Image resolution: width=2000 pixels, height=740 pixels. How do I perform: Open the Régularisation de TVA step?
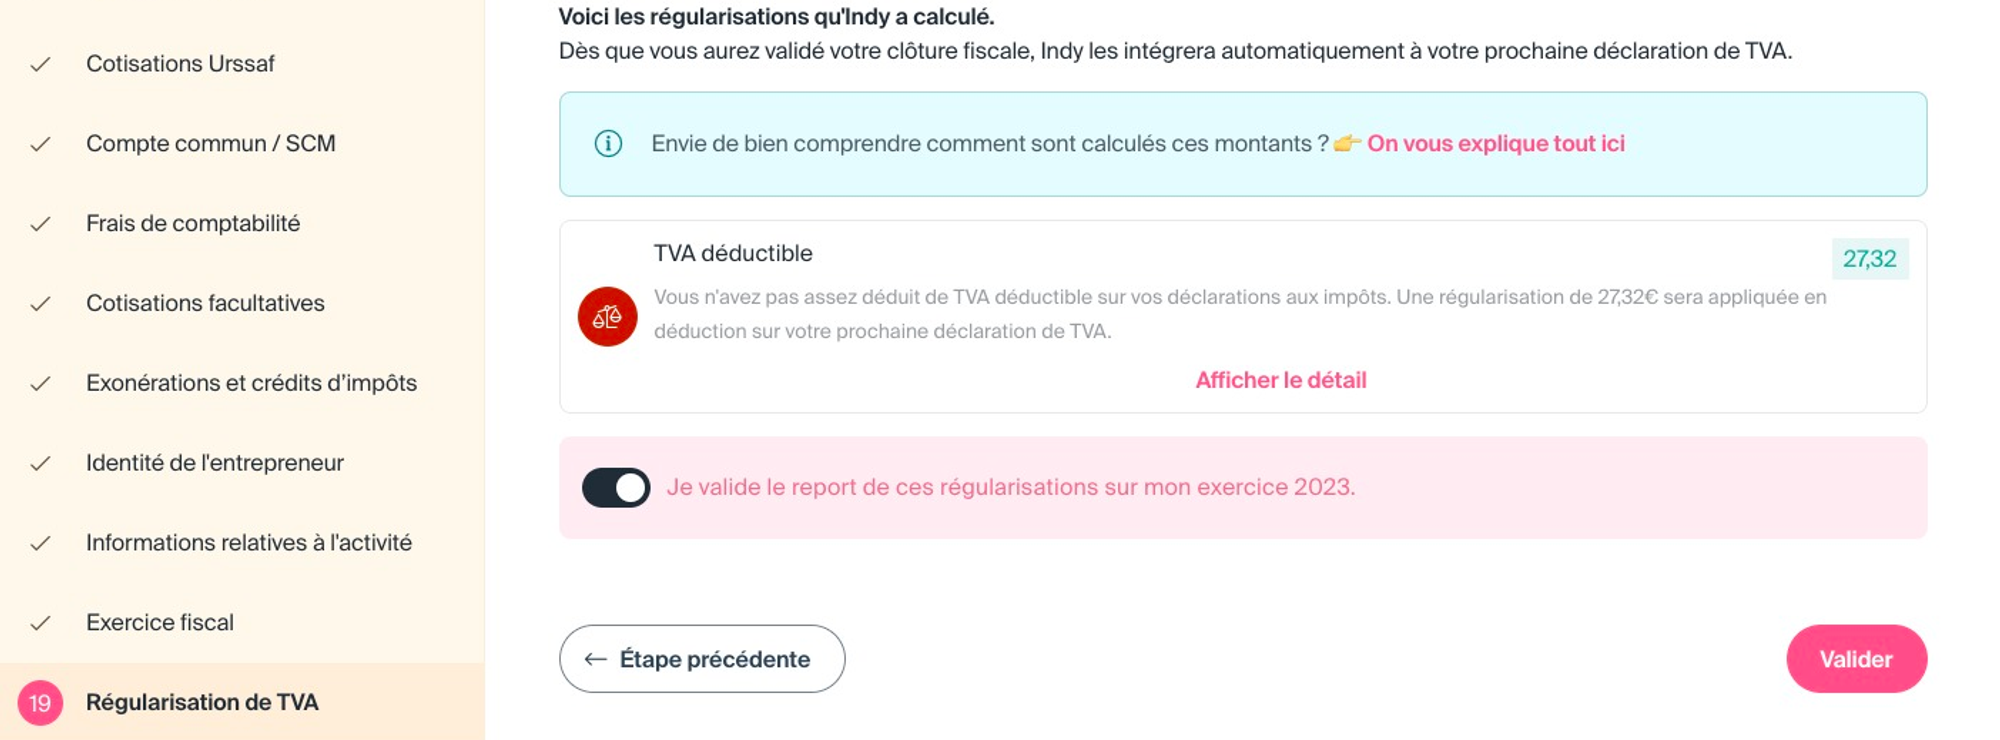click(x=202, y=703)
